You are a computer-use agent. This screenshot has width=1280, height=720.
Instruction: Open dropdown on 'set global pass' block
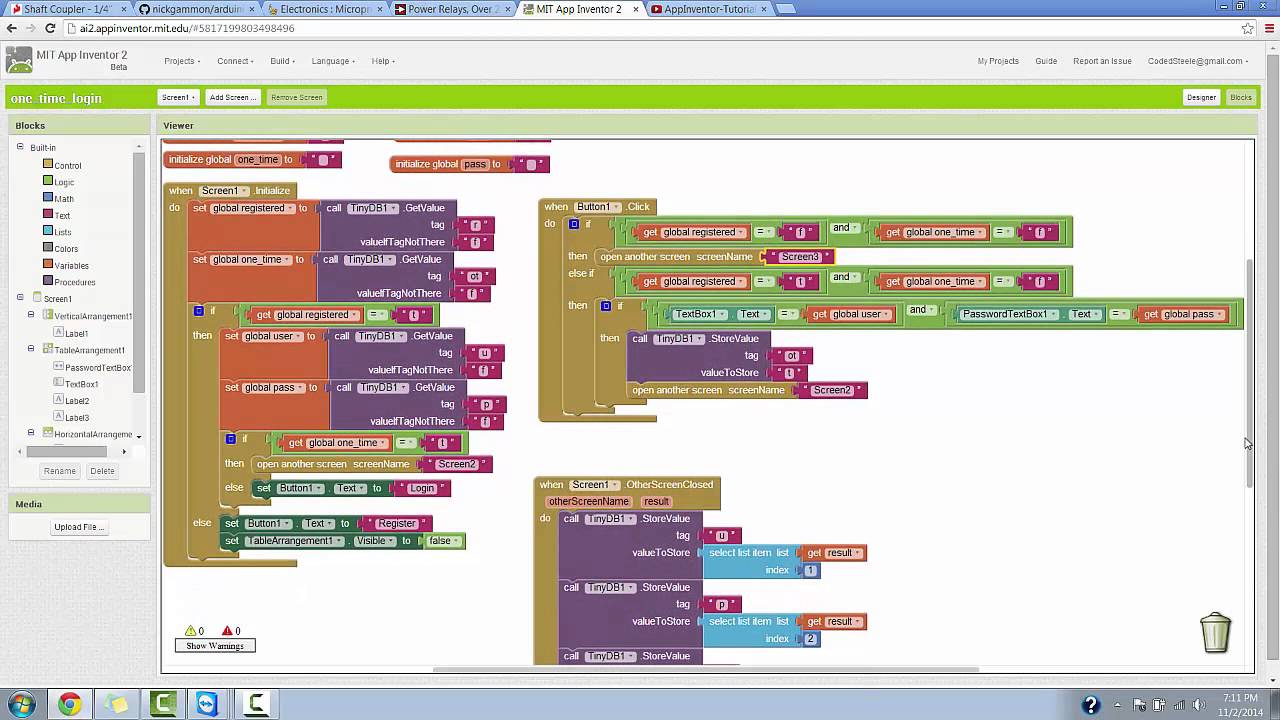[x=300, y=387]
